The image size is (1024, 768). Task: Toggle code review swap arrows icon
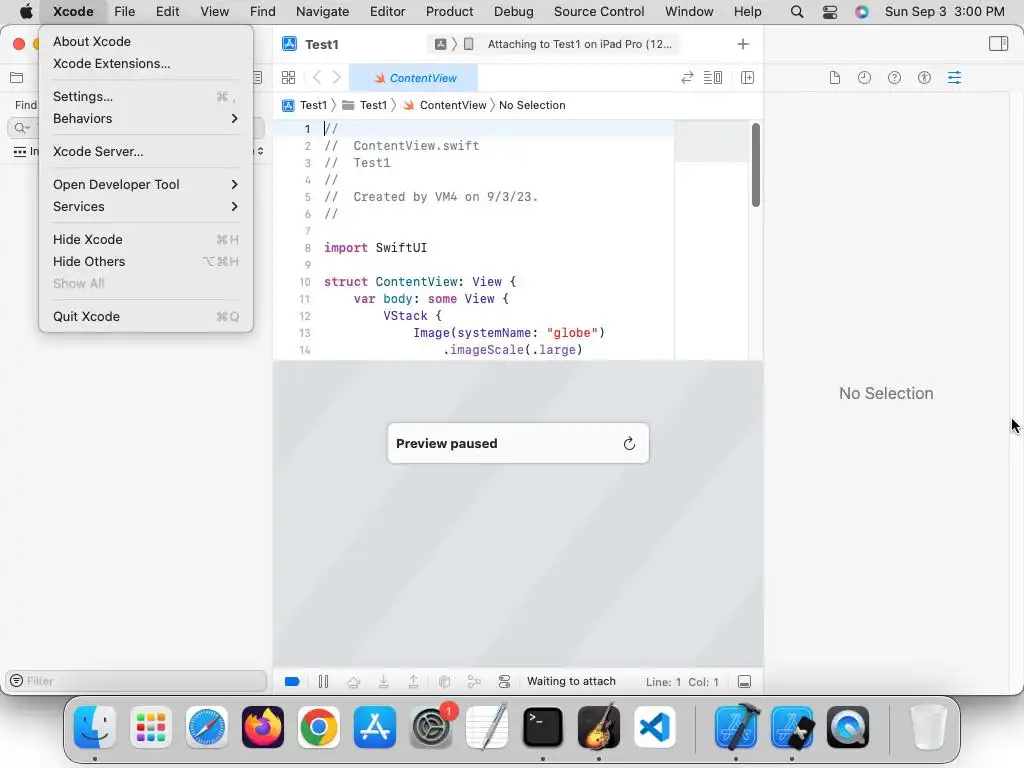(x=687, y=78)
